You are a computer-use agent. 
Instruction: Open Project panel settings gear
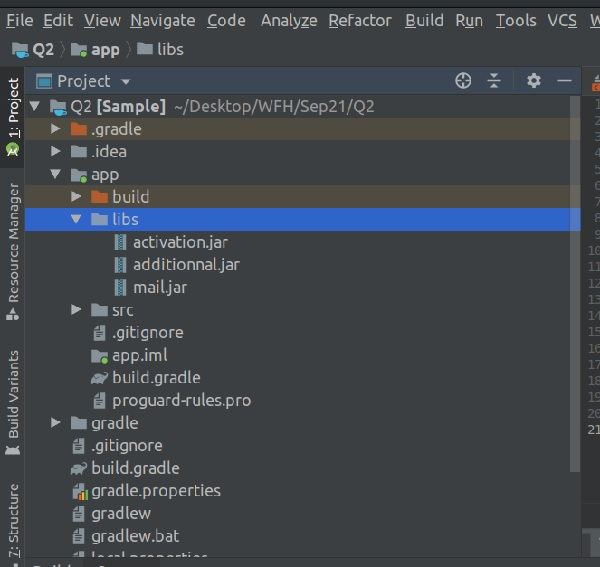(534, 81)
